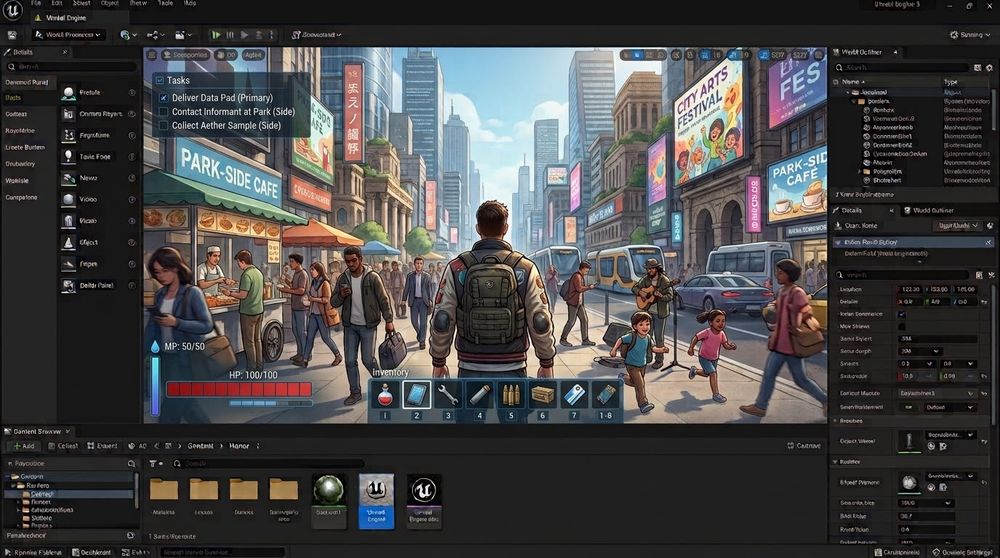
Task: Select the keycard inventory slot 7
Action: [x=574, y=395]
